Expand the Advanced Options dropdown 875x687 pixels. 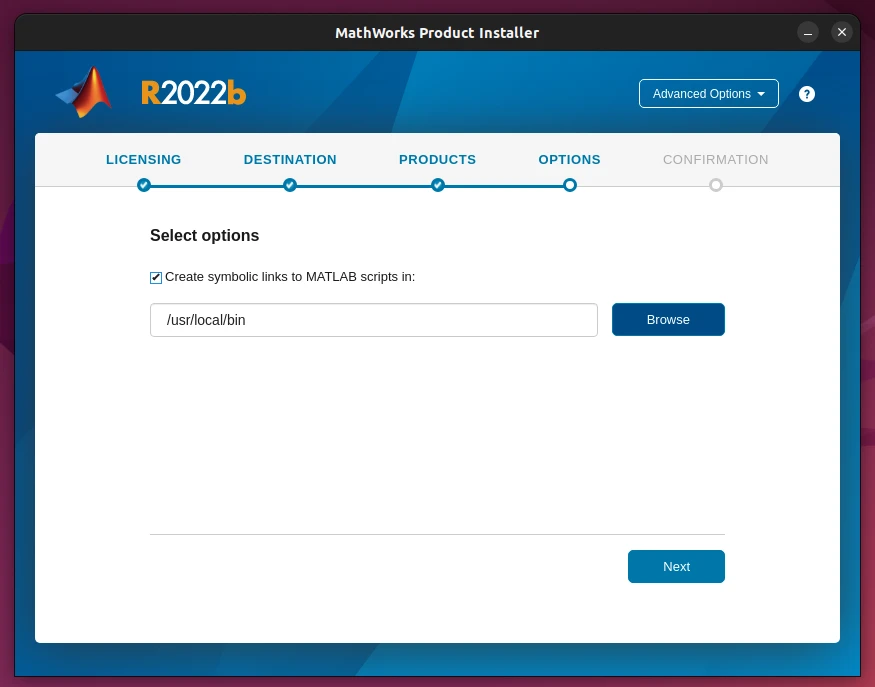pos(709,94)
